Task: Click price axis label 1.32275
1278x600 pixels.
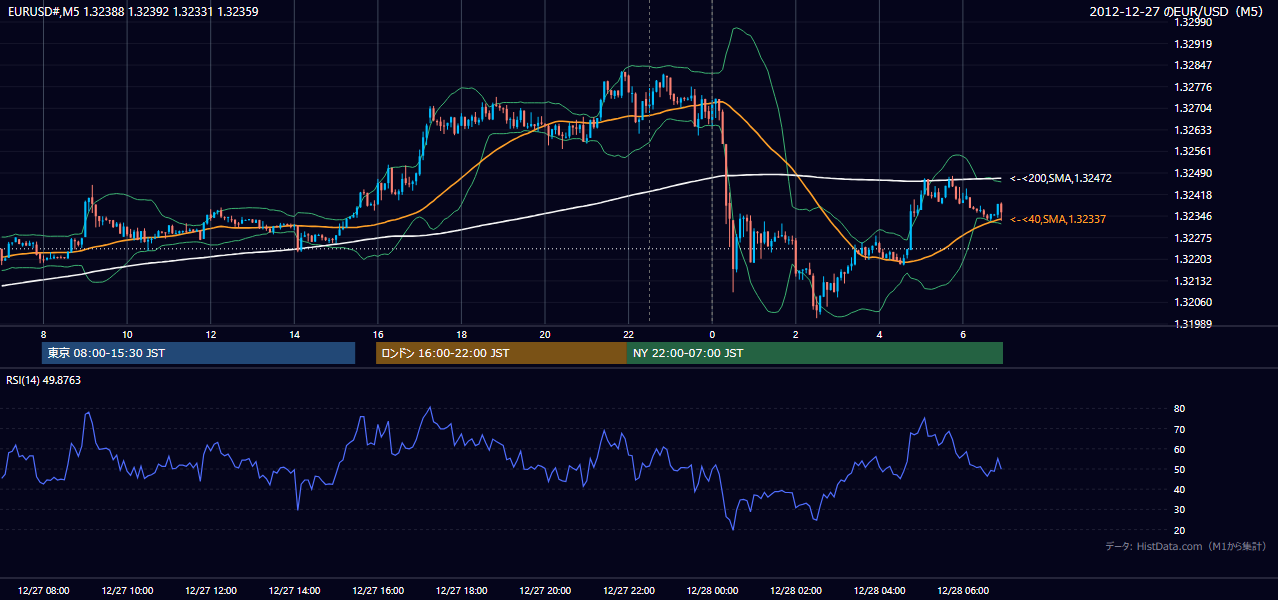Action: (x=1194, y=238)
